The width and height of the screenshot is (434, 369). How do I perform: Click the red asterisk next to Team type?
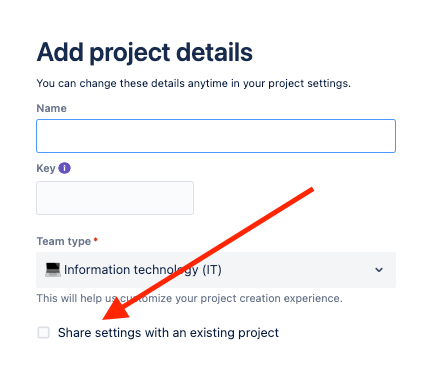tap(96, 240)
